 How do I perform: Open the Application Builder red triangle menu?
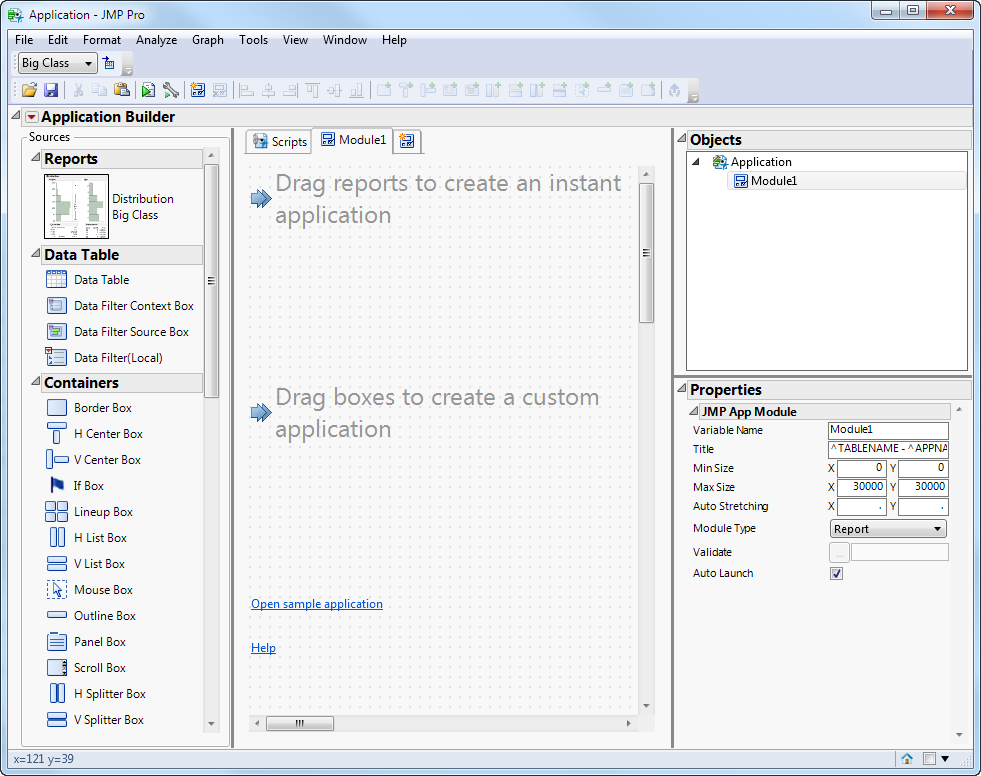pyautogui.click(x=31, y=118)
